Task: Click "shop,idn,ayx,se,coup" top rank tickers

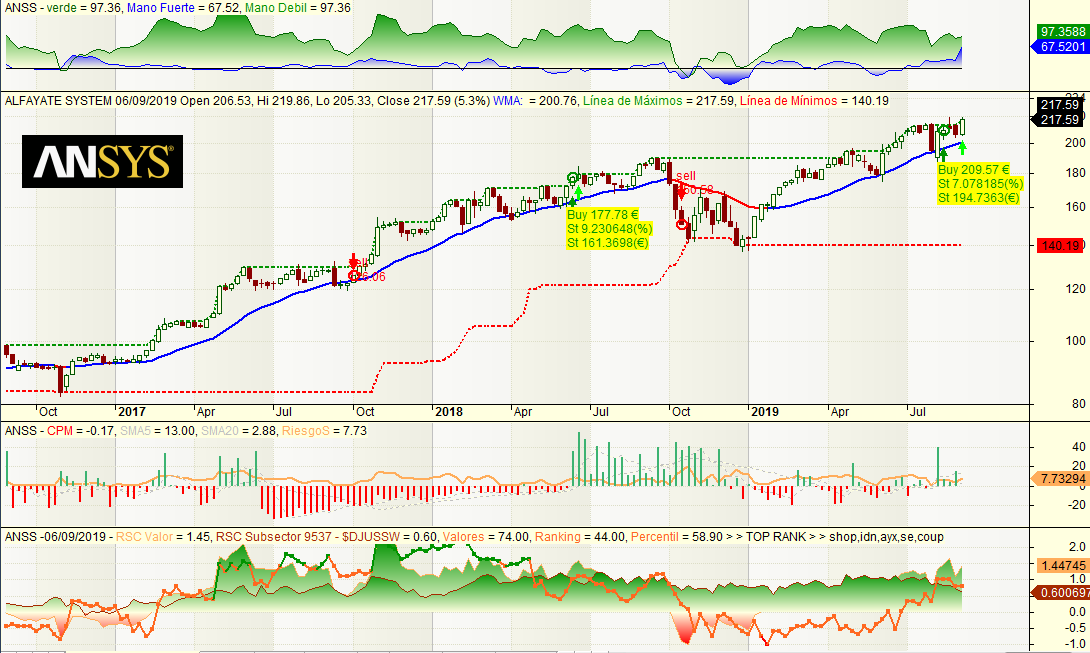Action: (884, 537)
